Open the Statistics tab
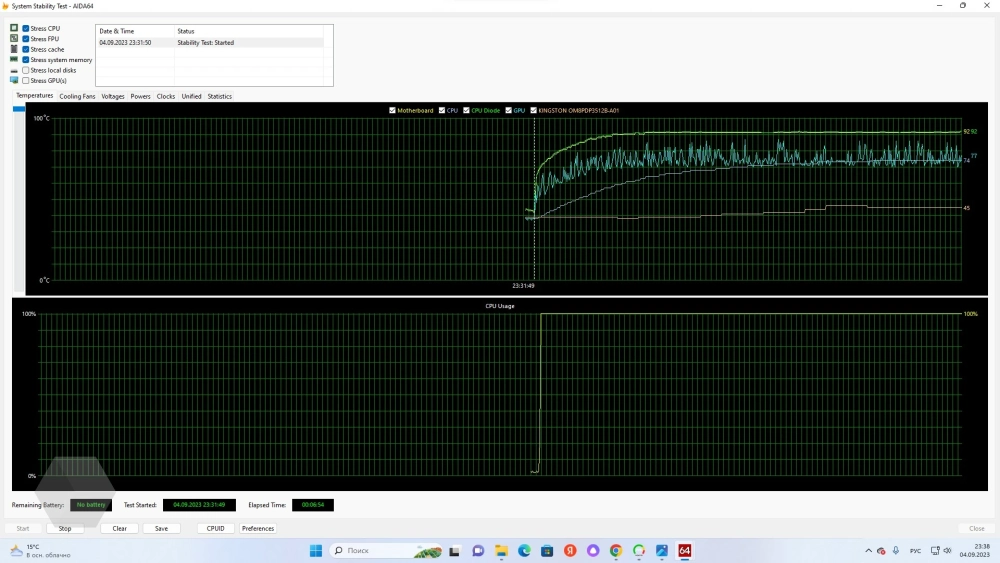 (219, 97)
